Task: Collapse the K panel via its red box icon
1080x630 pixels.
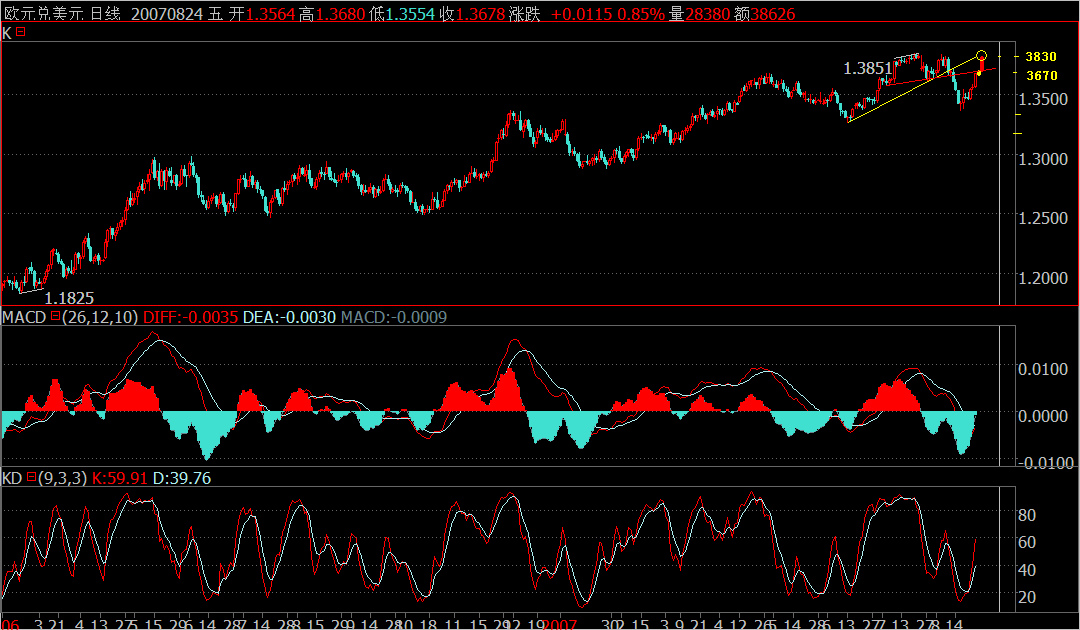Action: [21, 32]
